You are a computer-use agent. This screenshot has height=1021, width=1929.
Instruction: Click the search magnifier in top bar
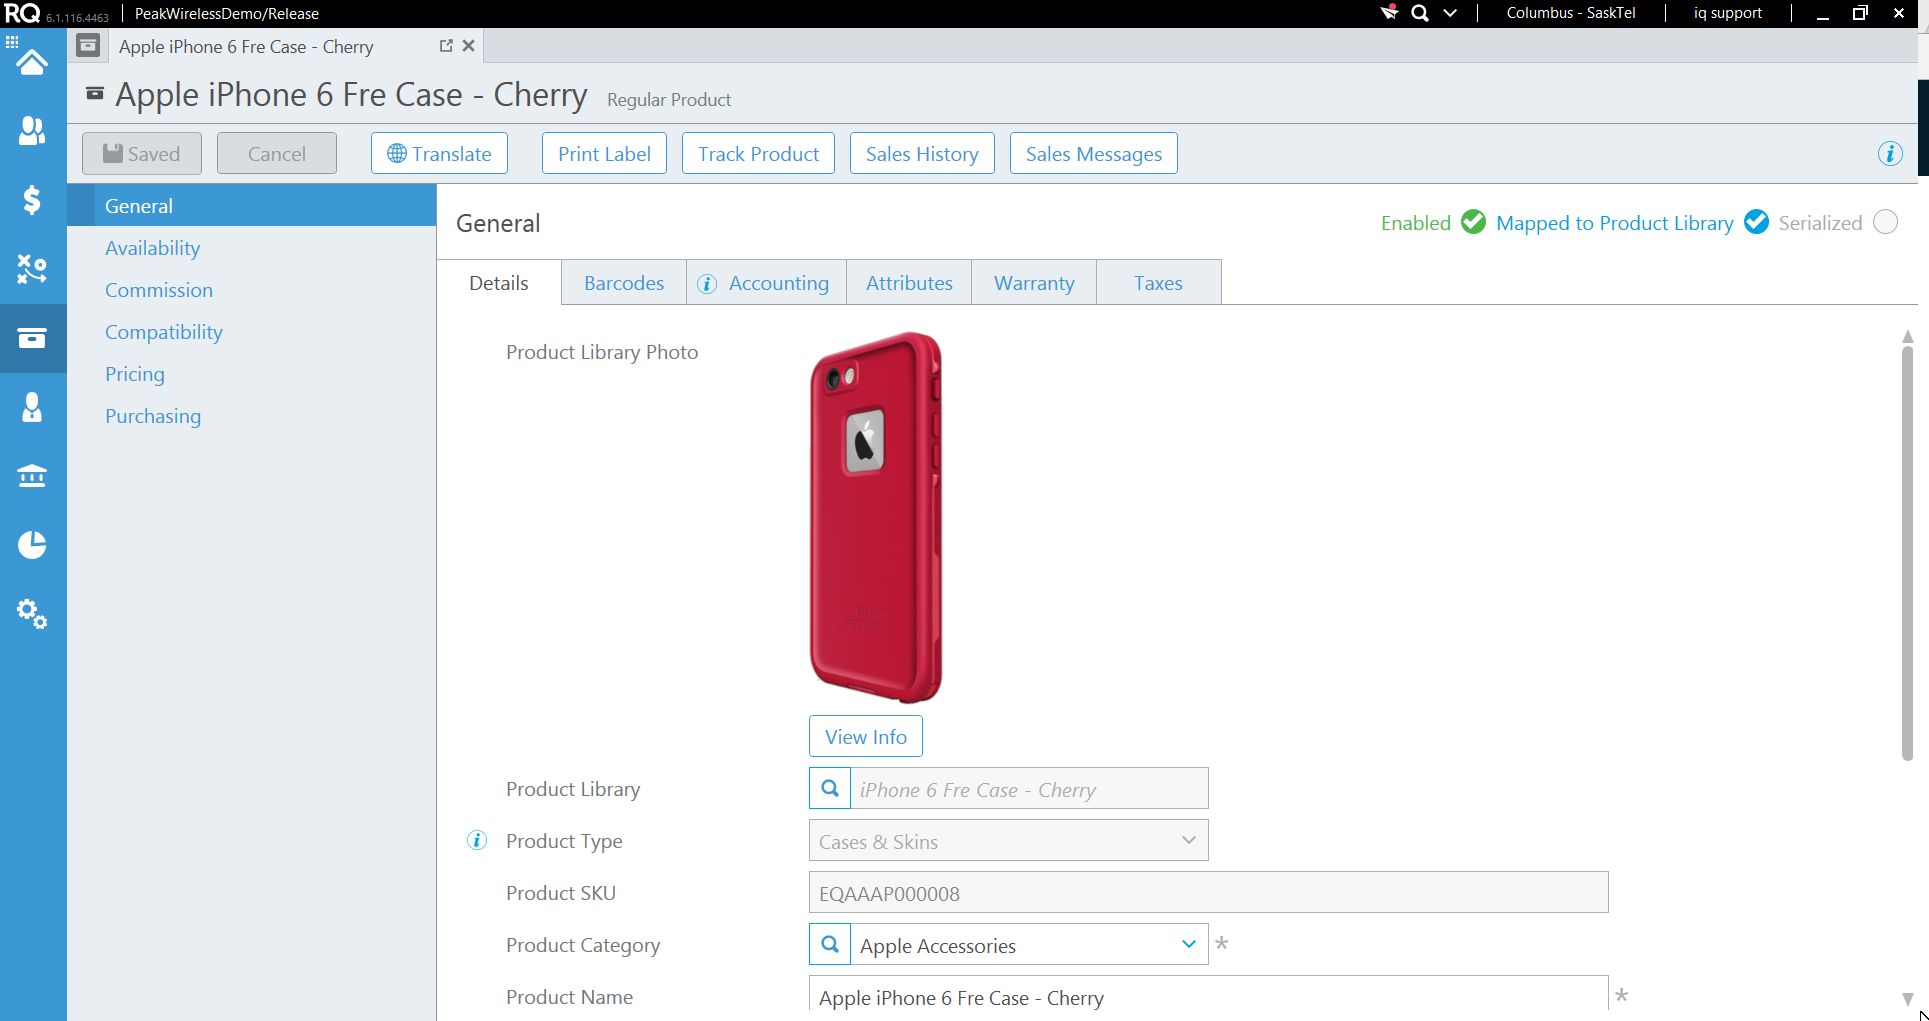(1419, 13)
